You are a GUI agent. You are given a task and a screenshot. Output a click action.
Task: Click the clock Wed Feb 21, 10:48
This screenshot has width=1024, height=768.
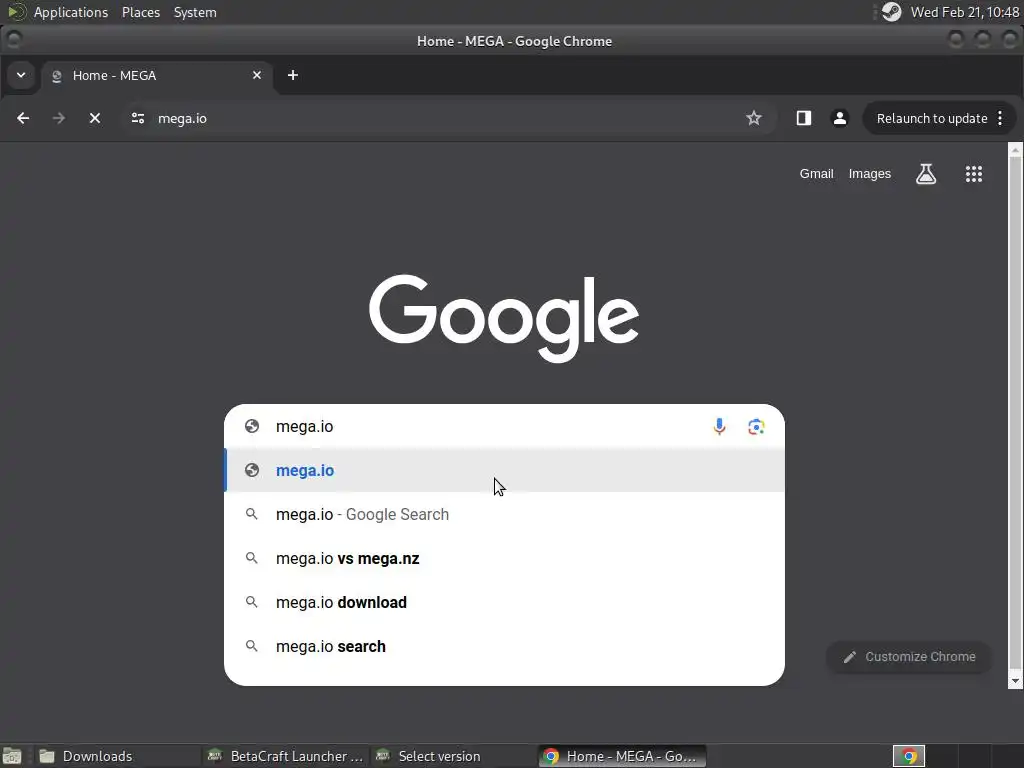pos(965,12)
